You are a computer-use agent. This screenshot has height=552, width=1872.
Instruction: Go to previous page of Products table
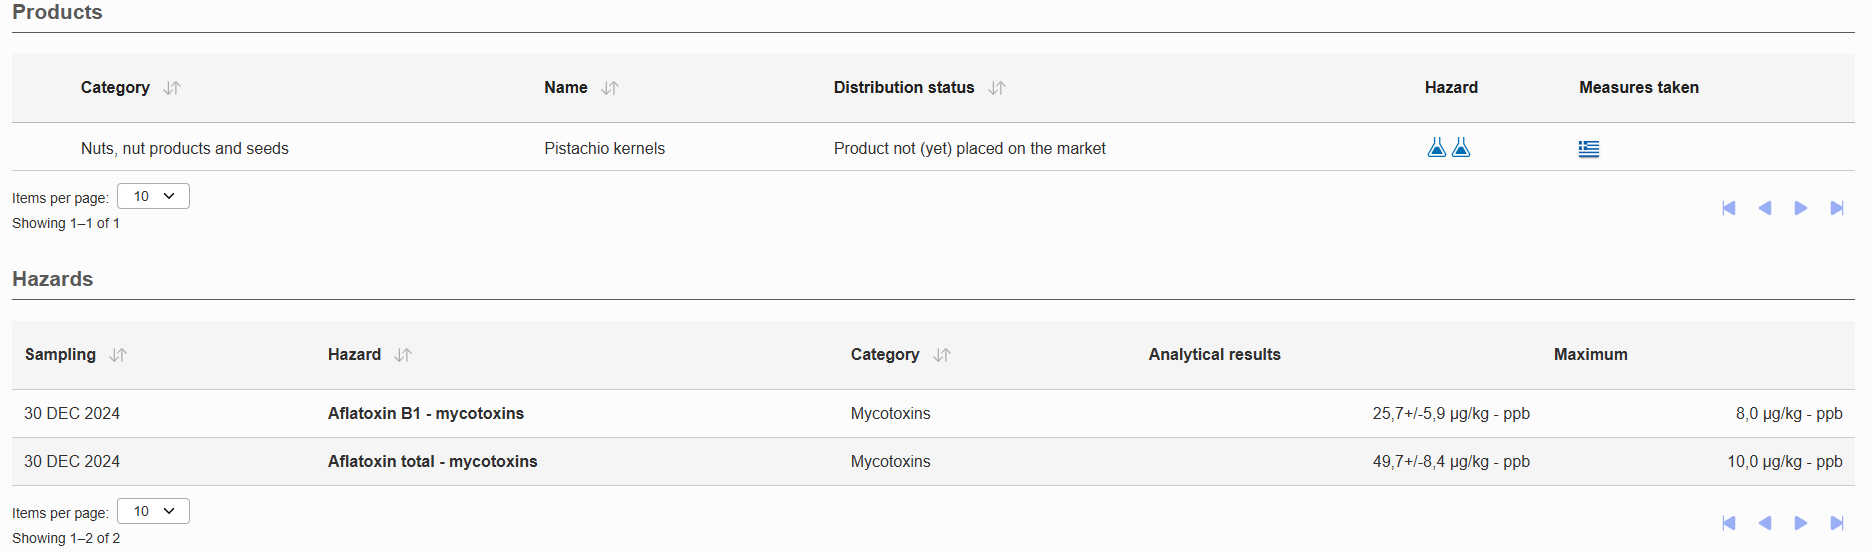click(1765, 208)
